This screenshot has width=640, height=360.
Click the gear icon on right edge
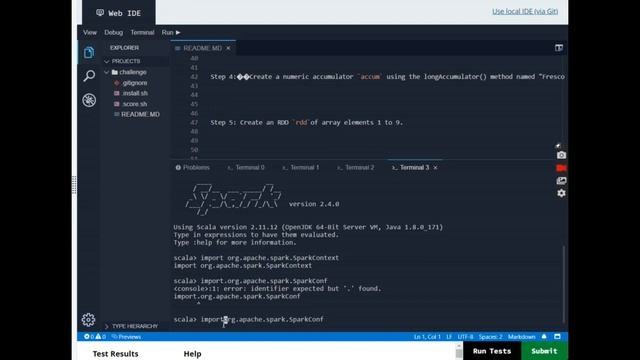[561, 193]
